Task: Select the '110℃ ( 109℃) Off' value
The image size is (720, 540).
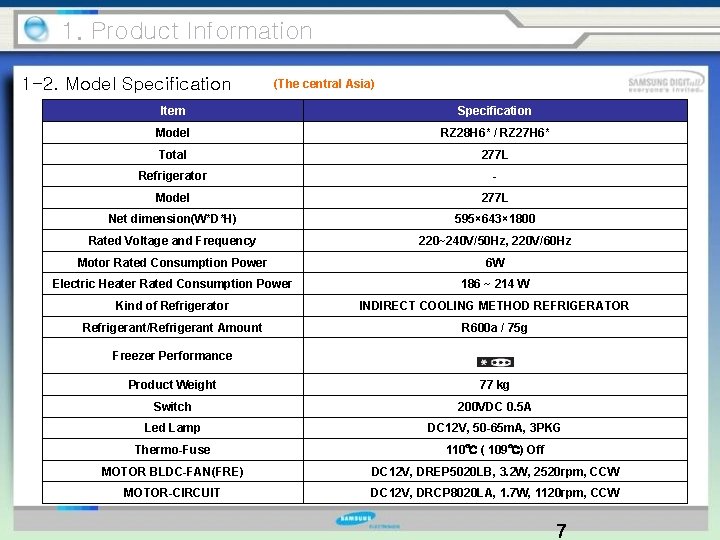Action: click(495, 450)
